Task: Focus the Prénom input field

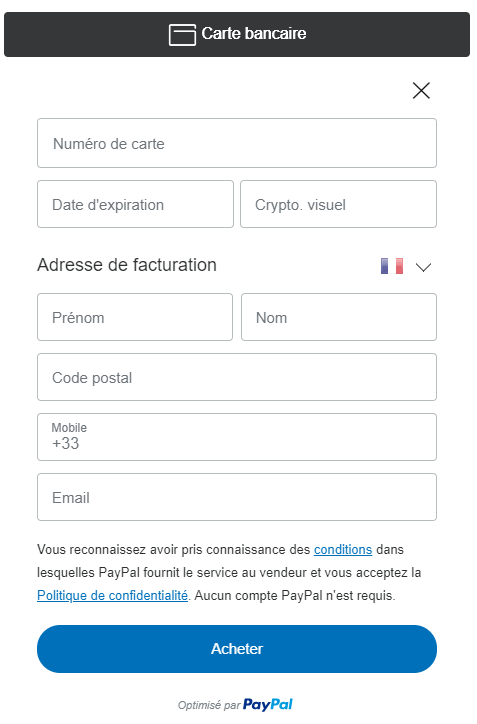Action: pos(135,317)
